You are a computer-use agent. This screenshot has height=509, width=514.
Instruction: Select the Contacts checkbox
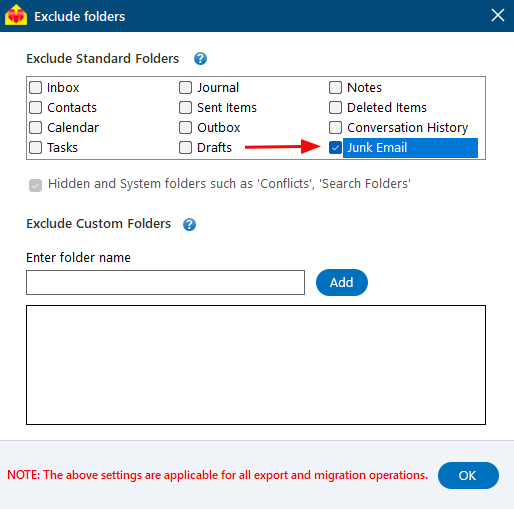coord(35,108)
